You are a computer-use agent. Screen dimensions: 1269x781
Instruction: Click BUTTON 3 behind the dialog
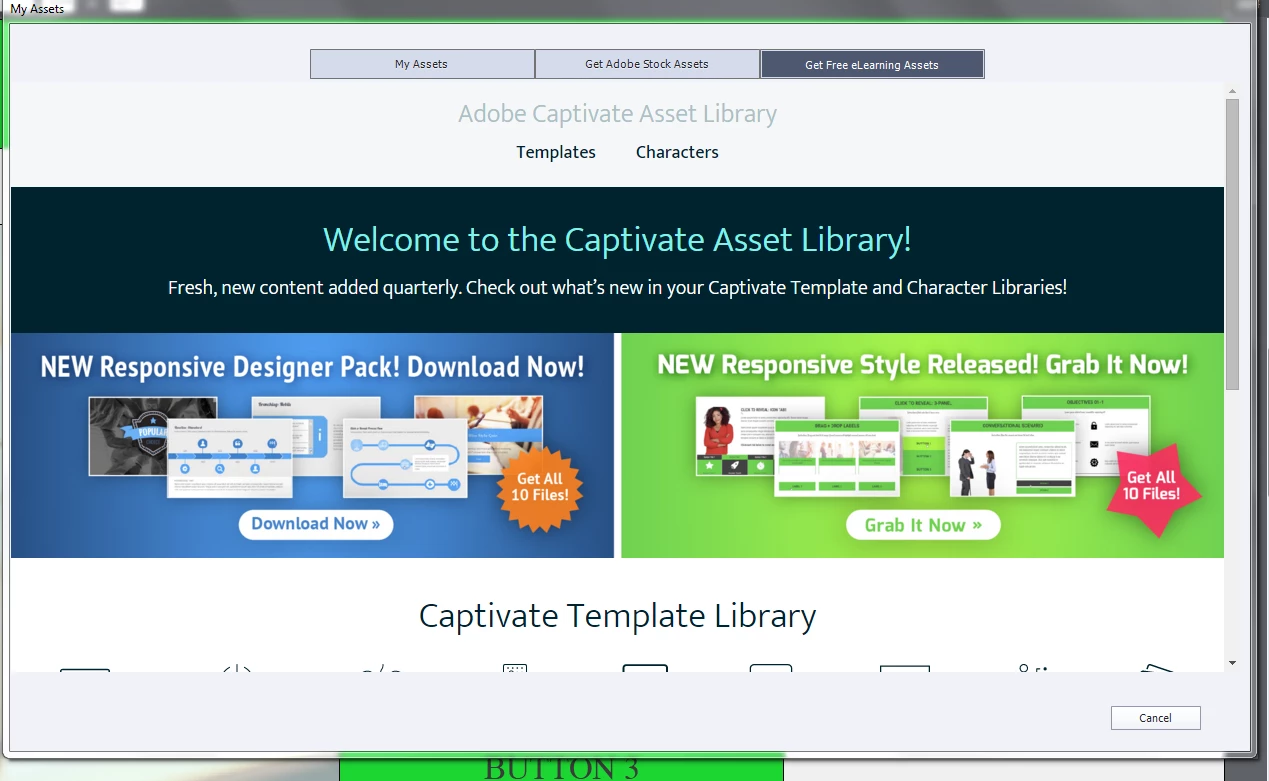(561, 769)
